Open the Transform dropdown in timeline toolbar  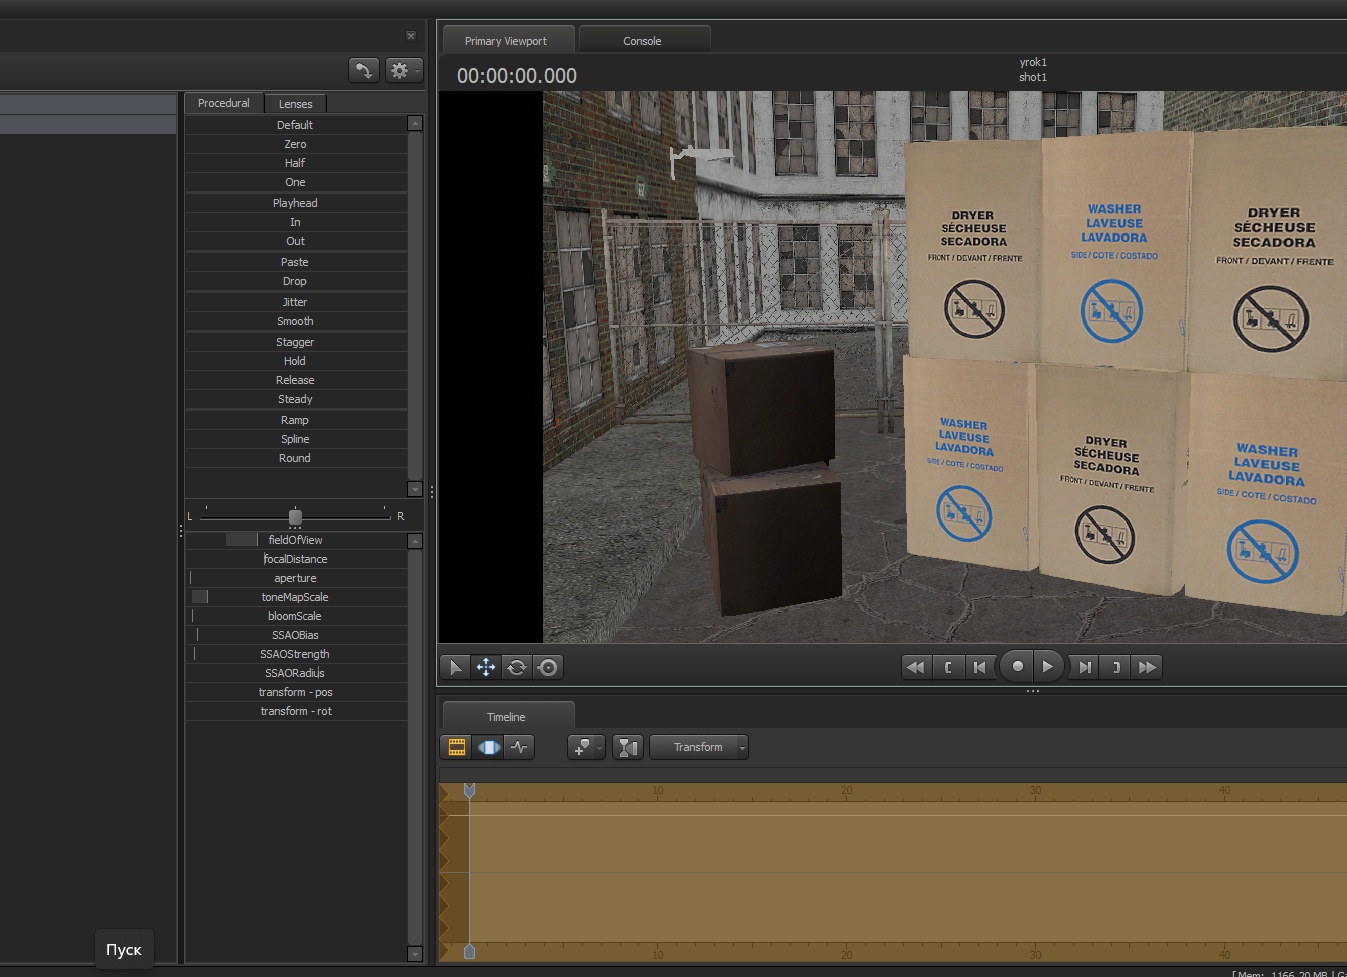[699, 747]
